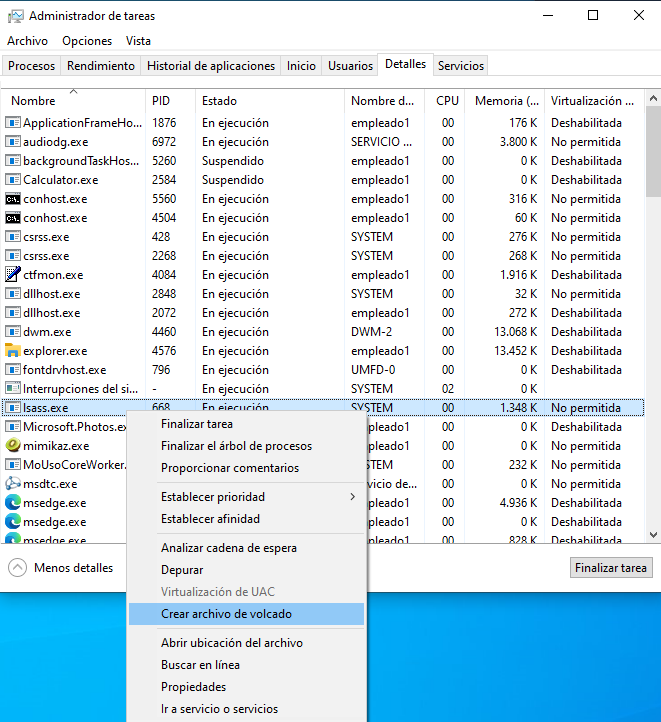This screenshot has height=722, width=661.
Task: Switch to the Usuarios tab
Action: [x=350, y=66]
